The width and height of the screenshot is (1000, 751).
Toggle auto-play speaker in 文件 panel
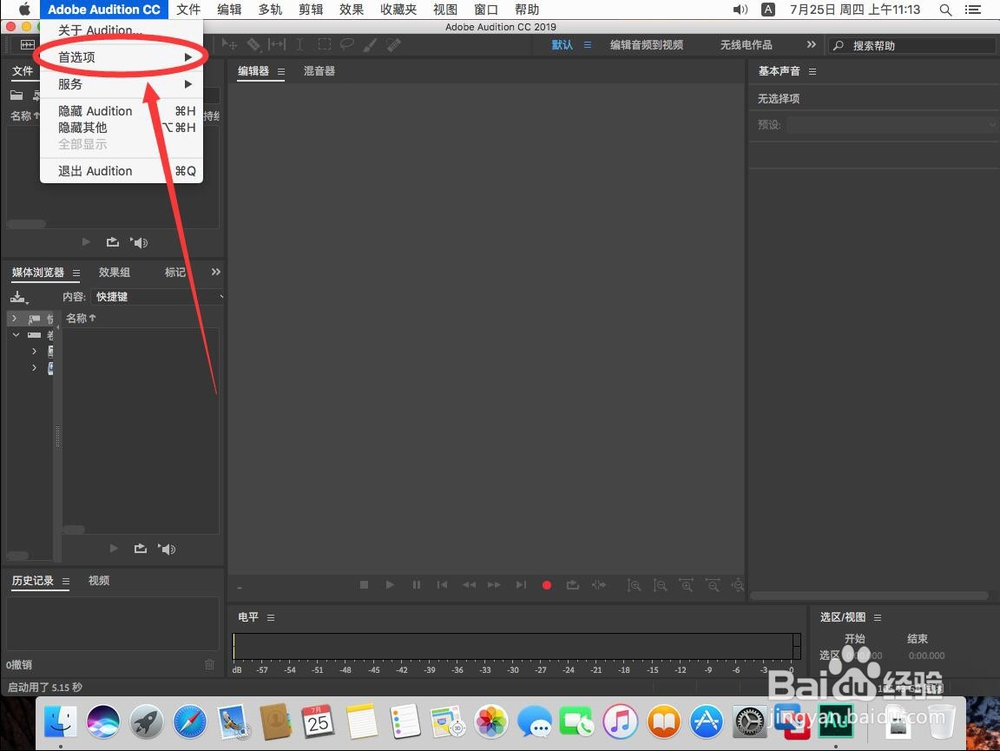[139, 242]
